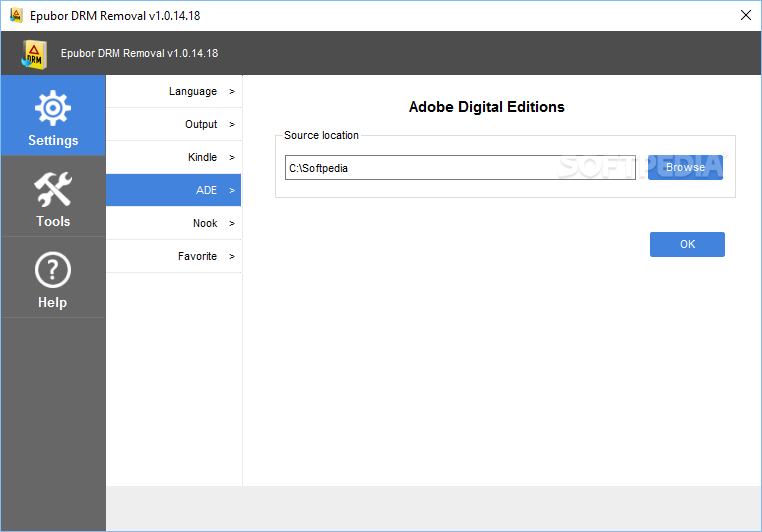This screenshot has height=532, width=762.
Task: Open the Settings gear section
Action: [x=53, y=116]
